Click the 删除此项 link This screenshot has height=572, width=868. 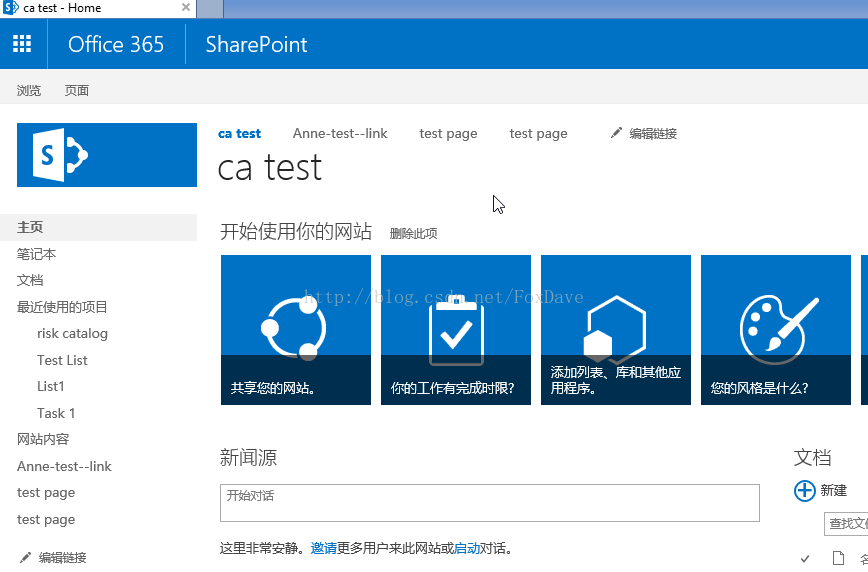click(414, 234)
